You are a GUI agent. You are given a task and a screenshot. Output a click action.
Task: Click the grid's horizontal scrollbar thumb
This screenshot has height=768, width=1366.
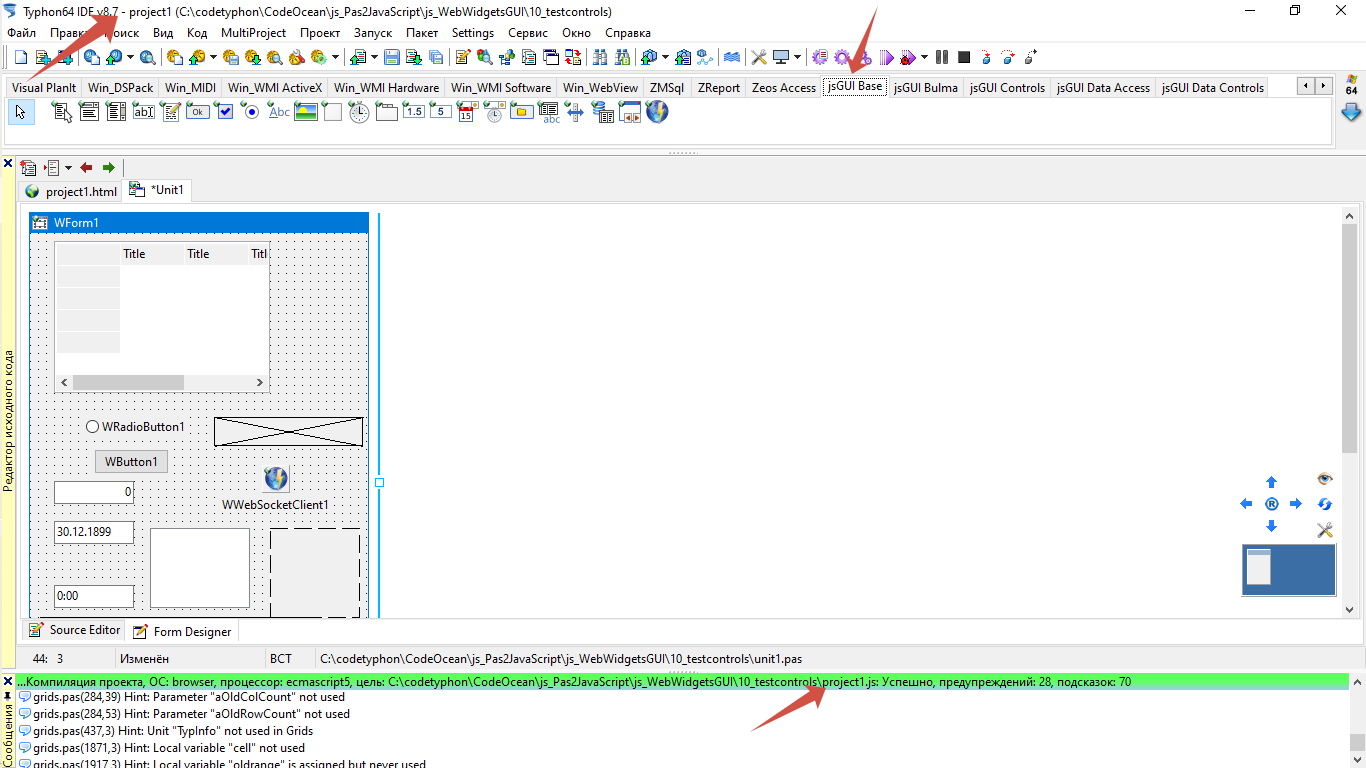[x=128, y=382]
